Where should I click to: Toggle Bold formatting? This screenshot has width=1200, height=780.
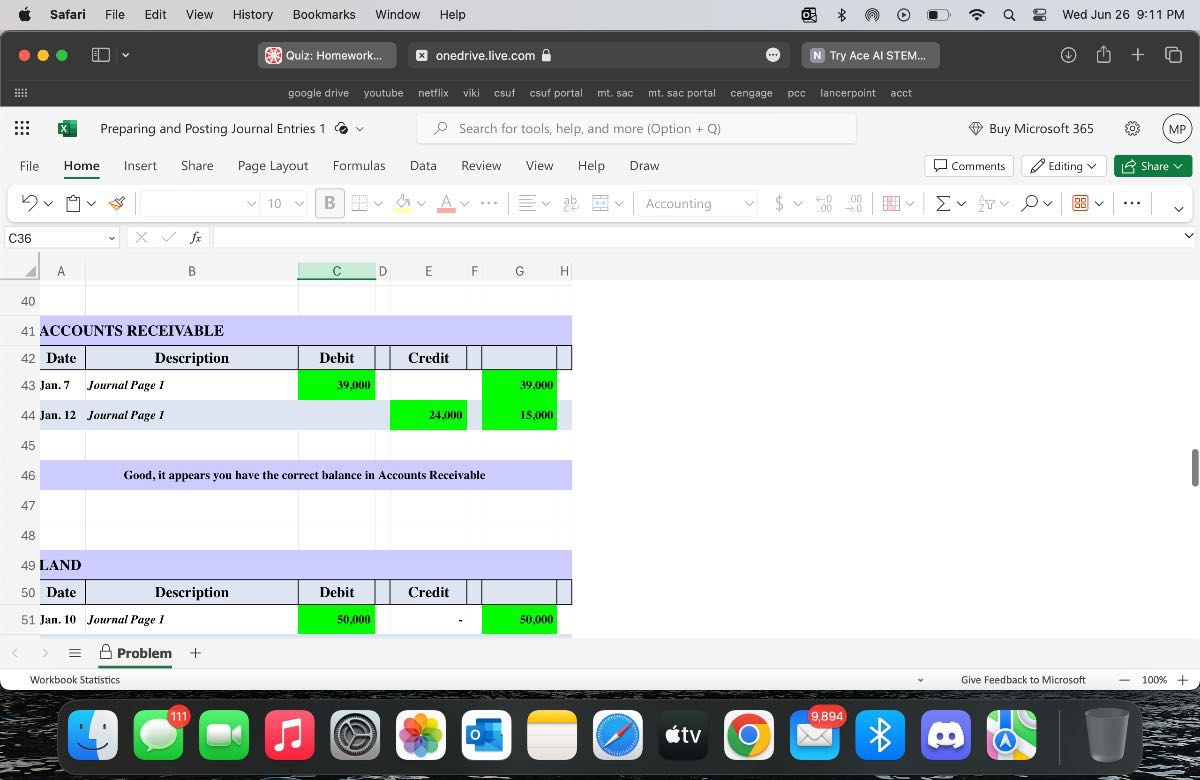point(329,203)
